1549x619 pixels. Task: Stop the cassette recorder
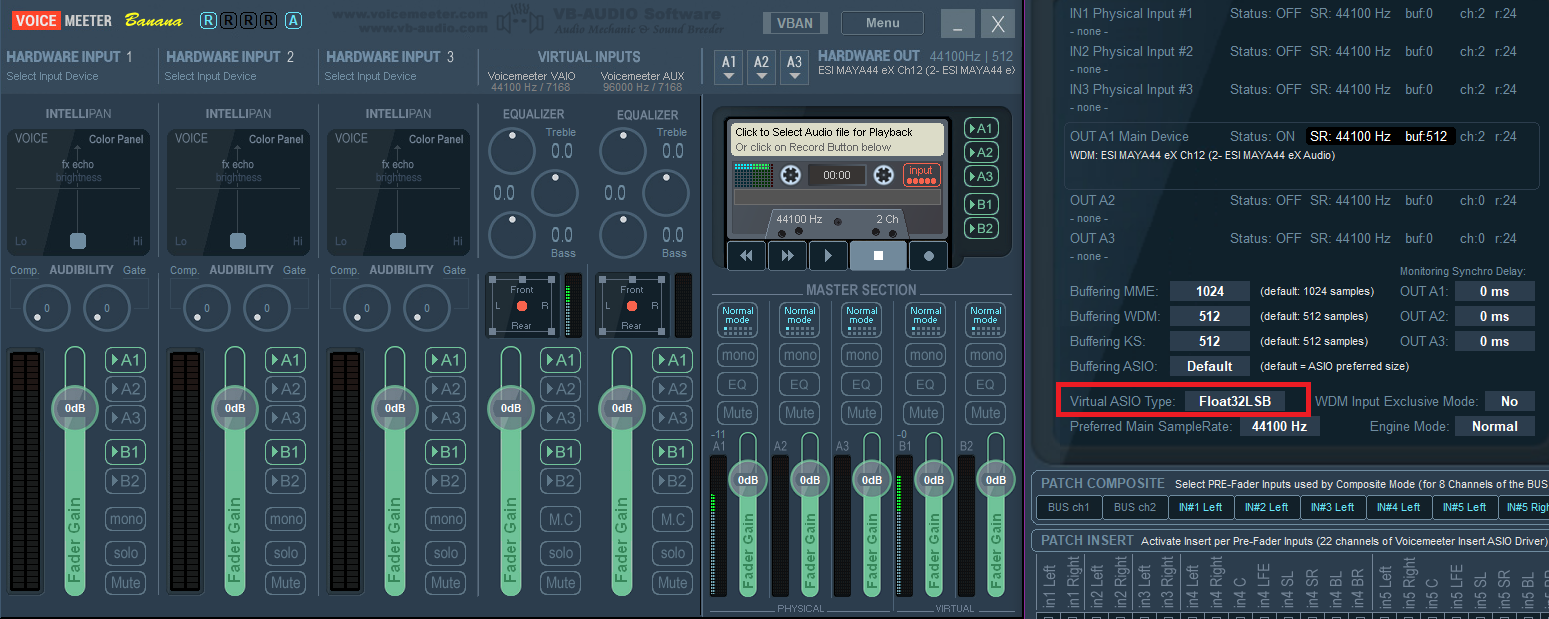[x=878, y=255]
